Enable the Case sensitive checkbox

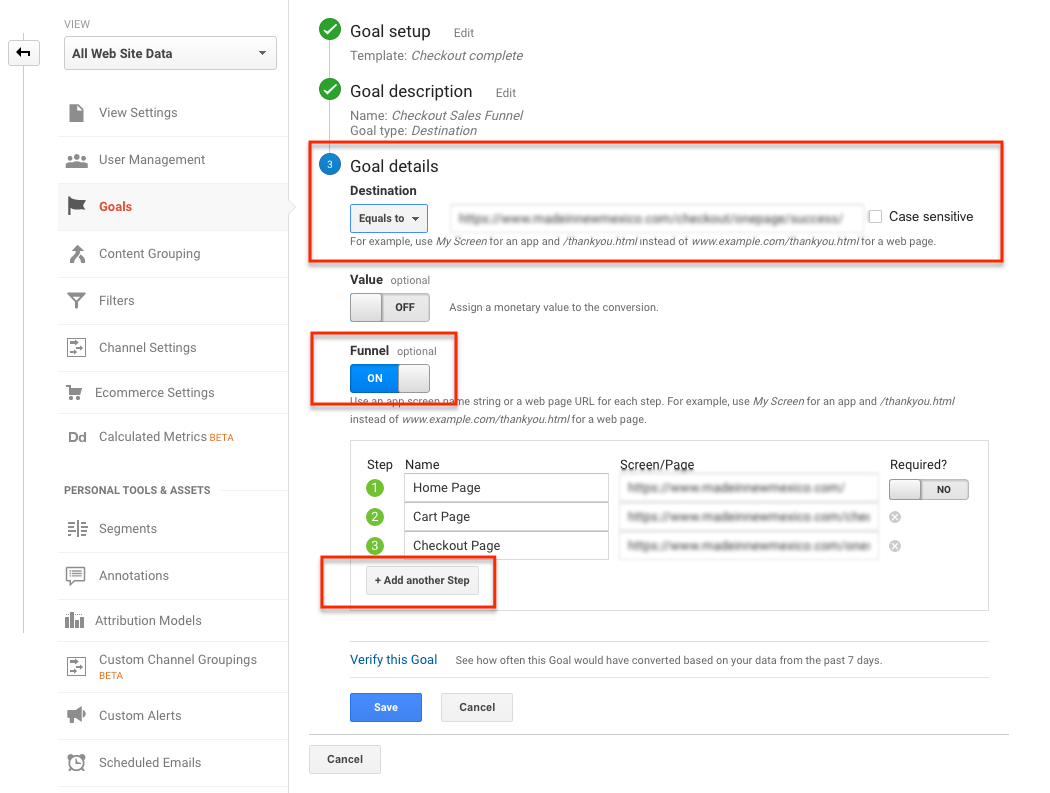[875, 216]
